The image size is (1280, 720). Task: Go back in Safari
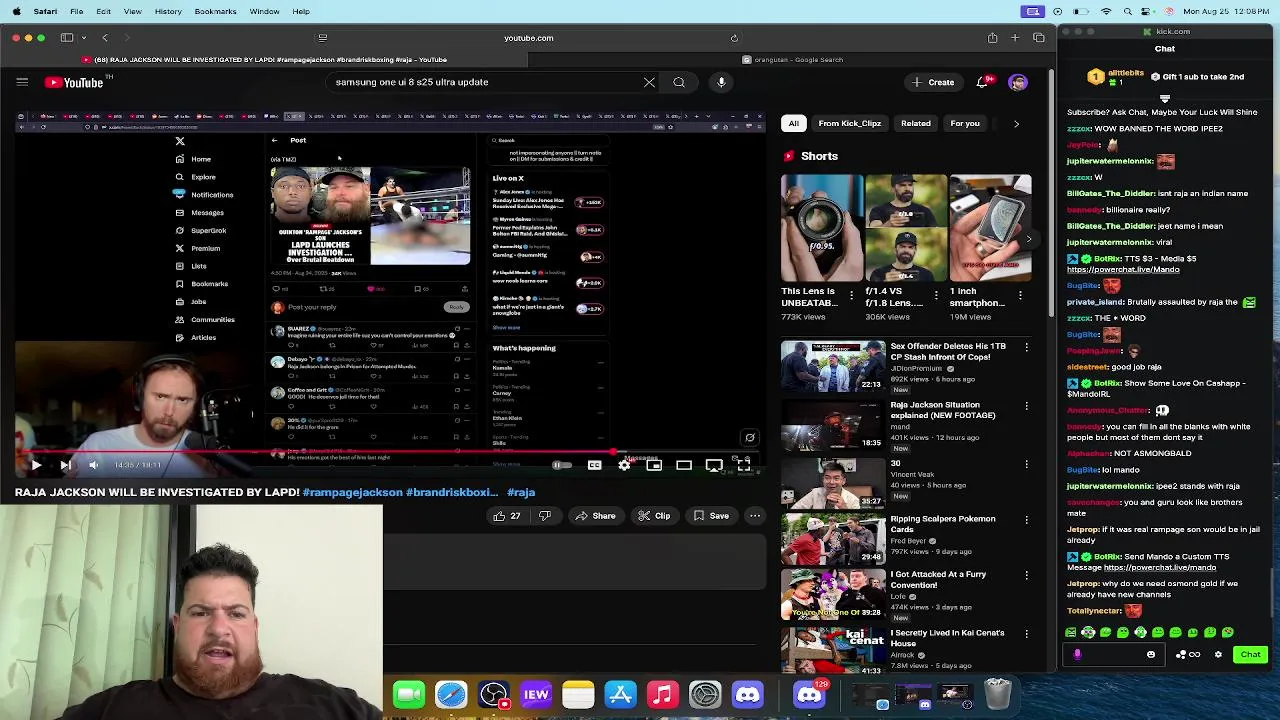tap(105, 38)
